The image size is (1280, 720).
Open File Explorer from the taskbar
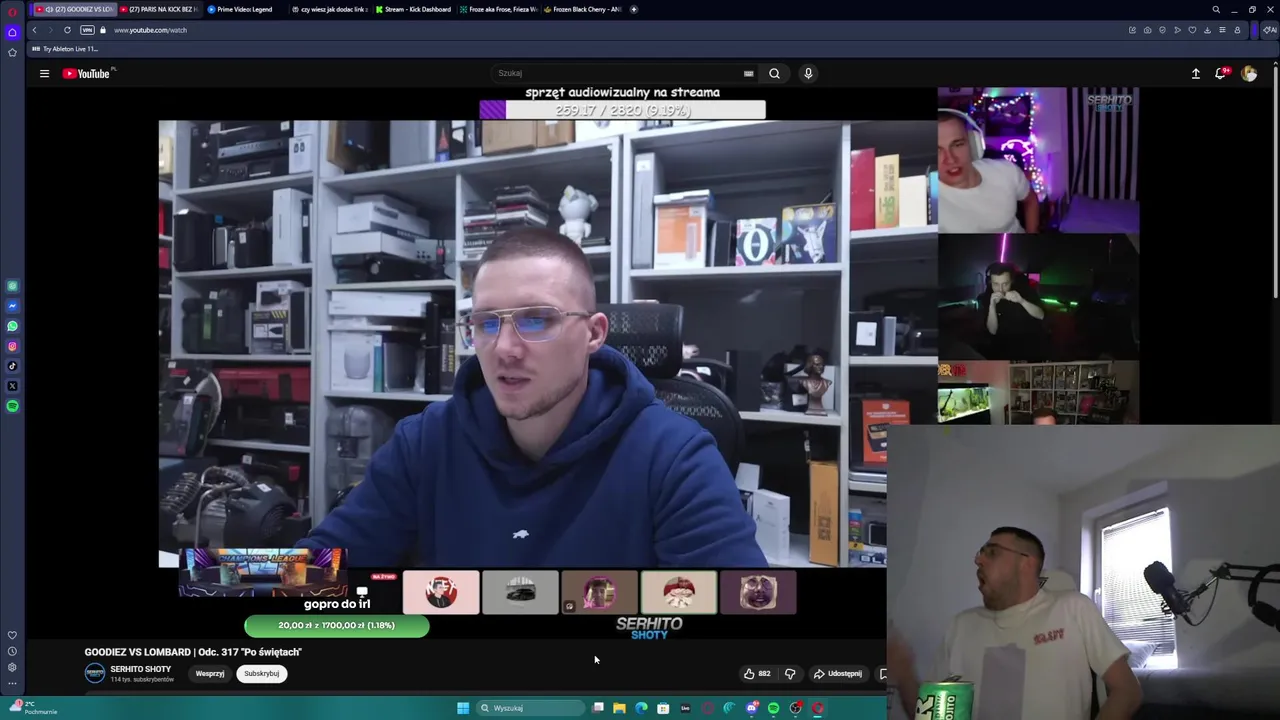coord(619,708)
